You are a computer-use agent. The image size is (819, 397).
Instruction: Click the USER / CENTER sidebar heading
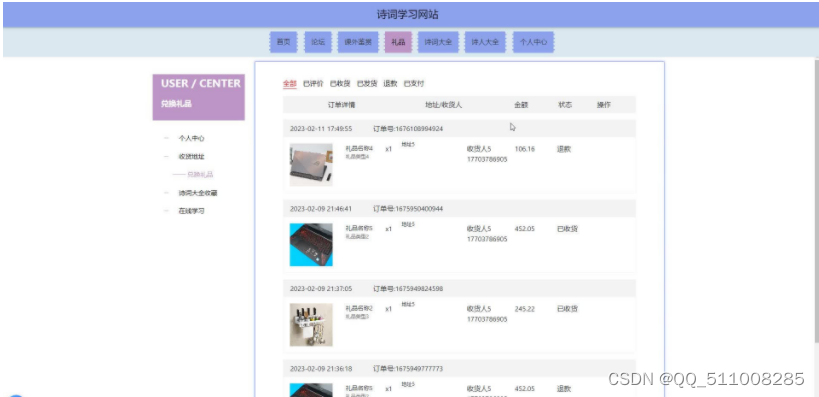[201, 84]
